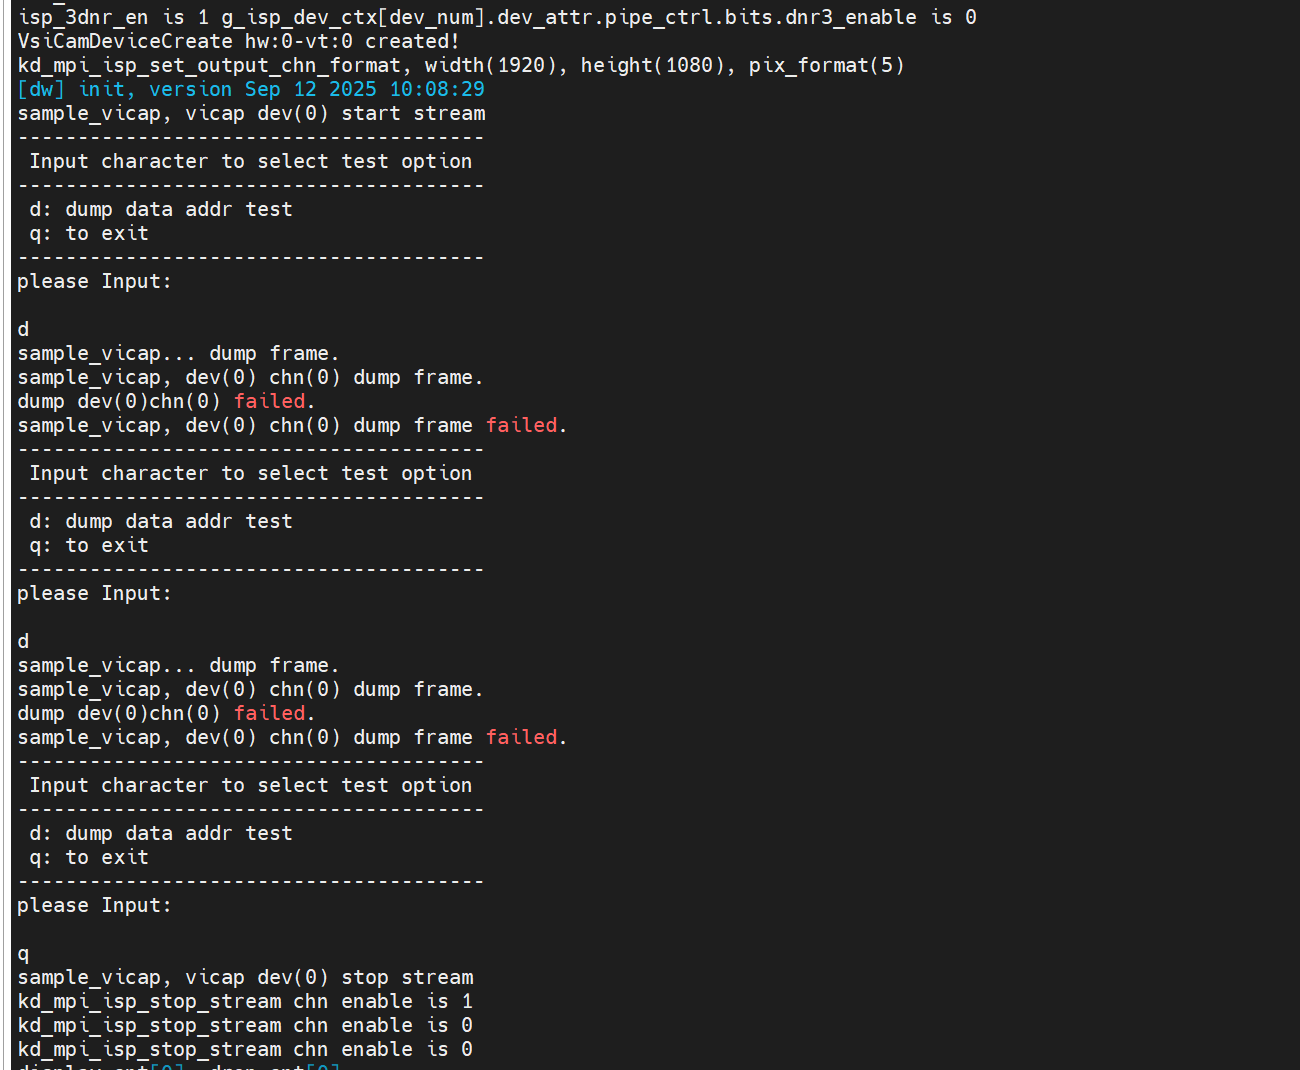Click "isp_3dnr_en" at the top line
This screenshot has width=1300, height=1070.
(x=83, y=17)
